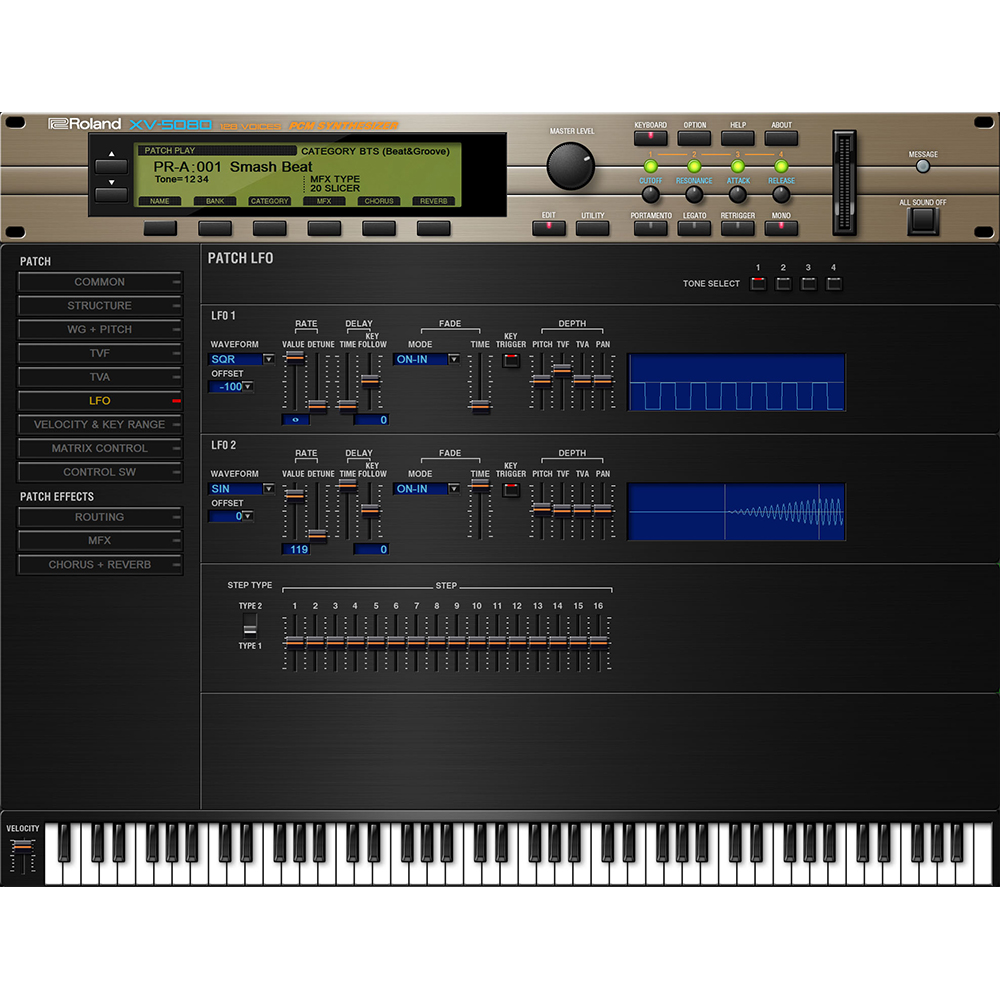The width and height of the screenshot is (1000, 1000).
Task: Select Tone 3 in Tone Select
Action: [x=808, y=284]
